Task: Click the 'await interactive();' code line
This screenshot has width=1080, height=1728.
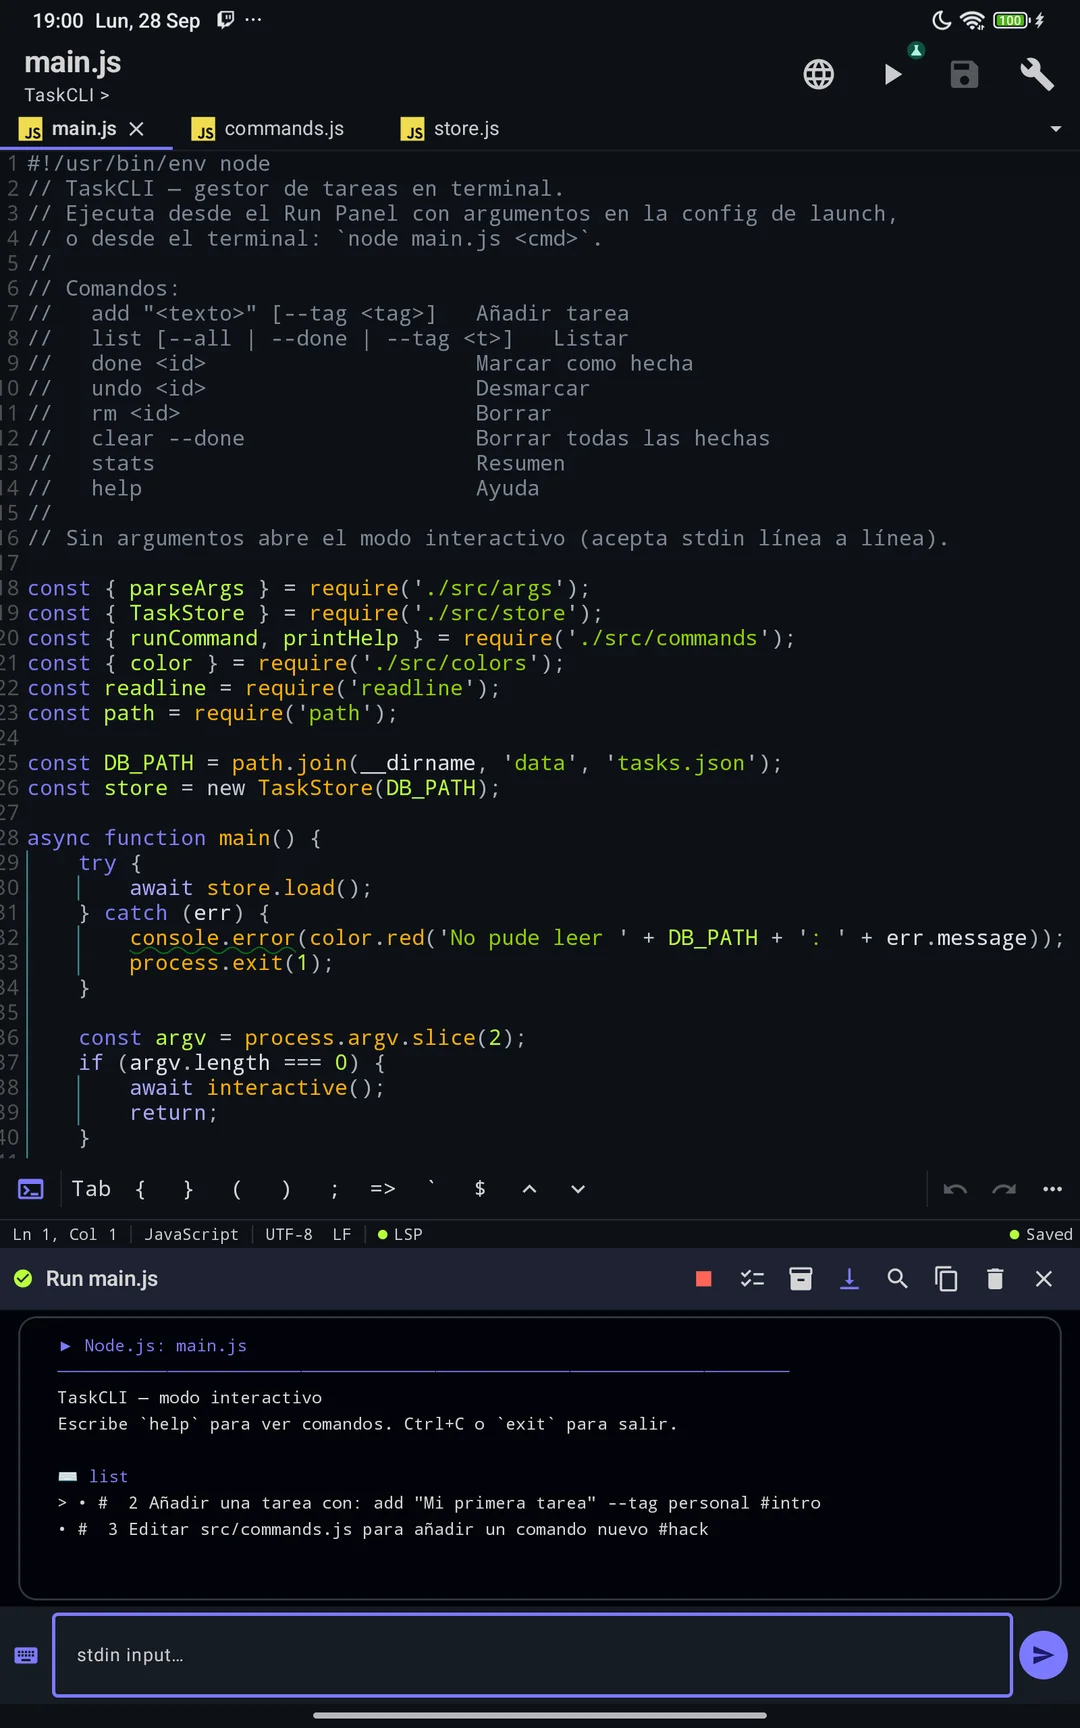Action: click(256, 1088)
